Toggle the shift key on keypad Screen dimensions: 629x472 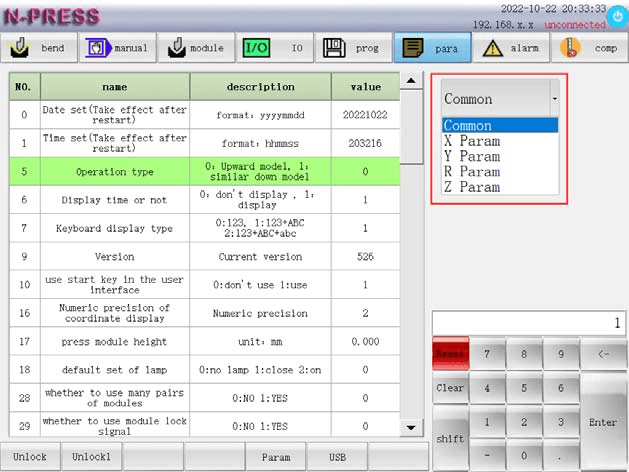449,438
